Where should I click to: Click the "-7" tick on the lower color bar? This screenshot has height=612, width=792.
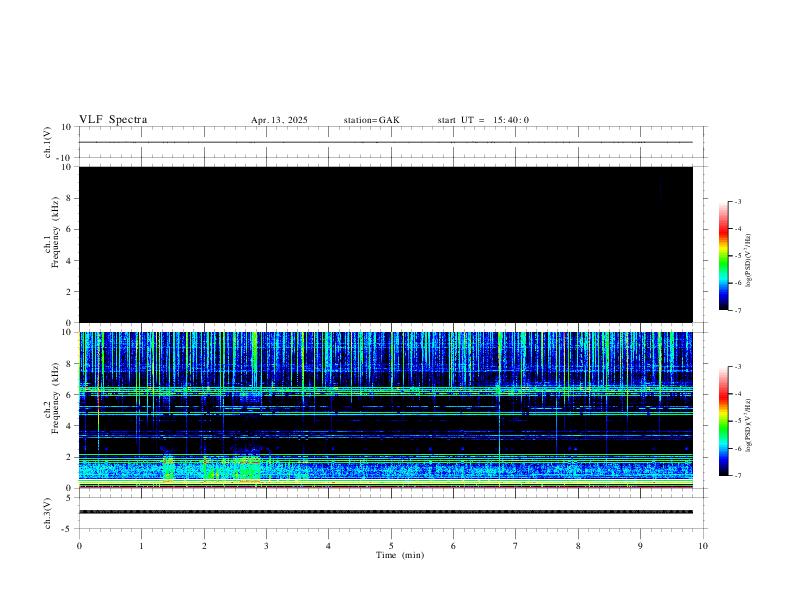tap(737, 476)
